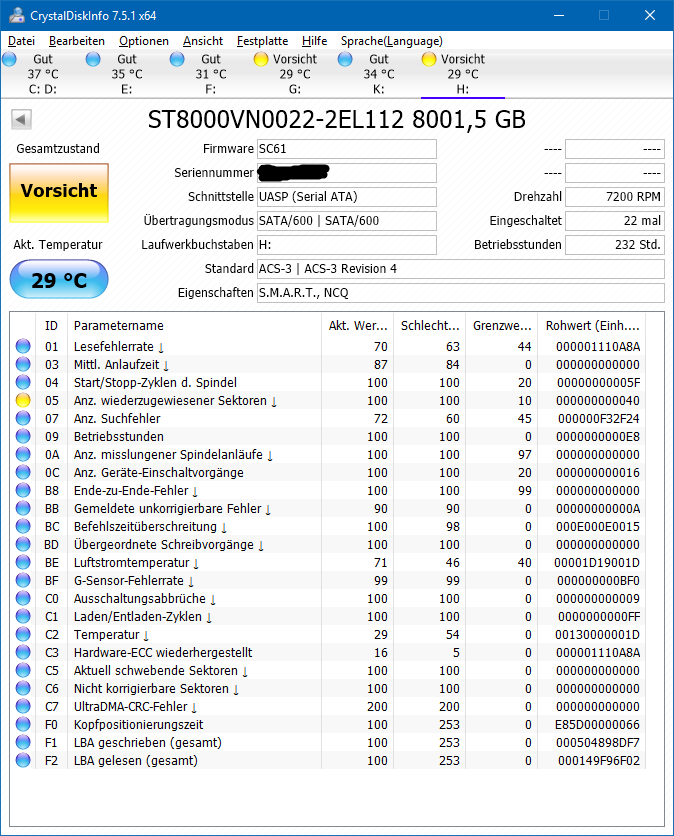Click status icon for UltraDMA-CRC-Fehler
674x836 pixels.
23,706
